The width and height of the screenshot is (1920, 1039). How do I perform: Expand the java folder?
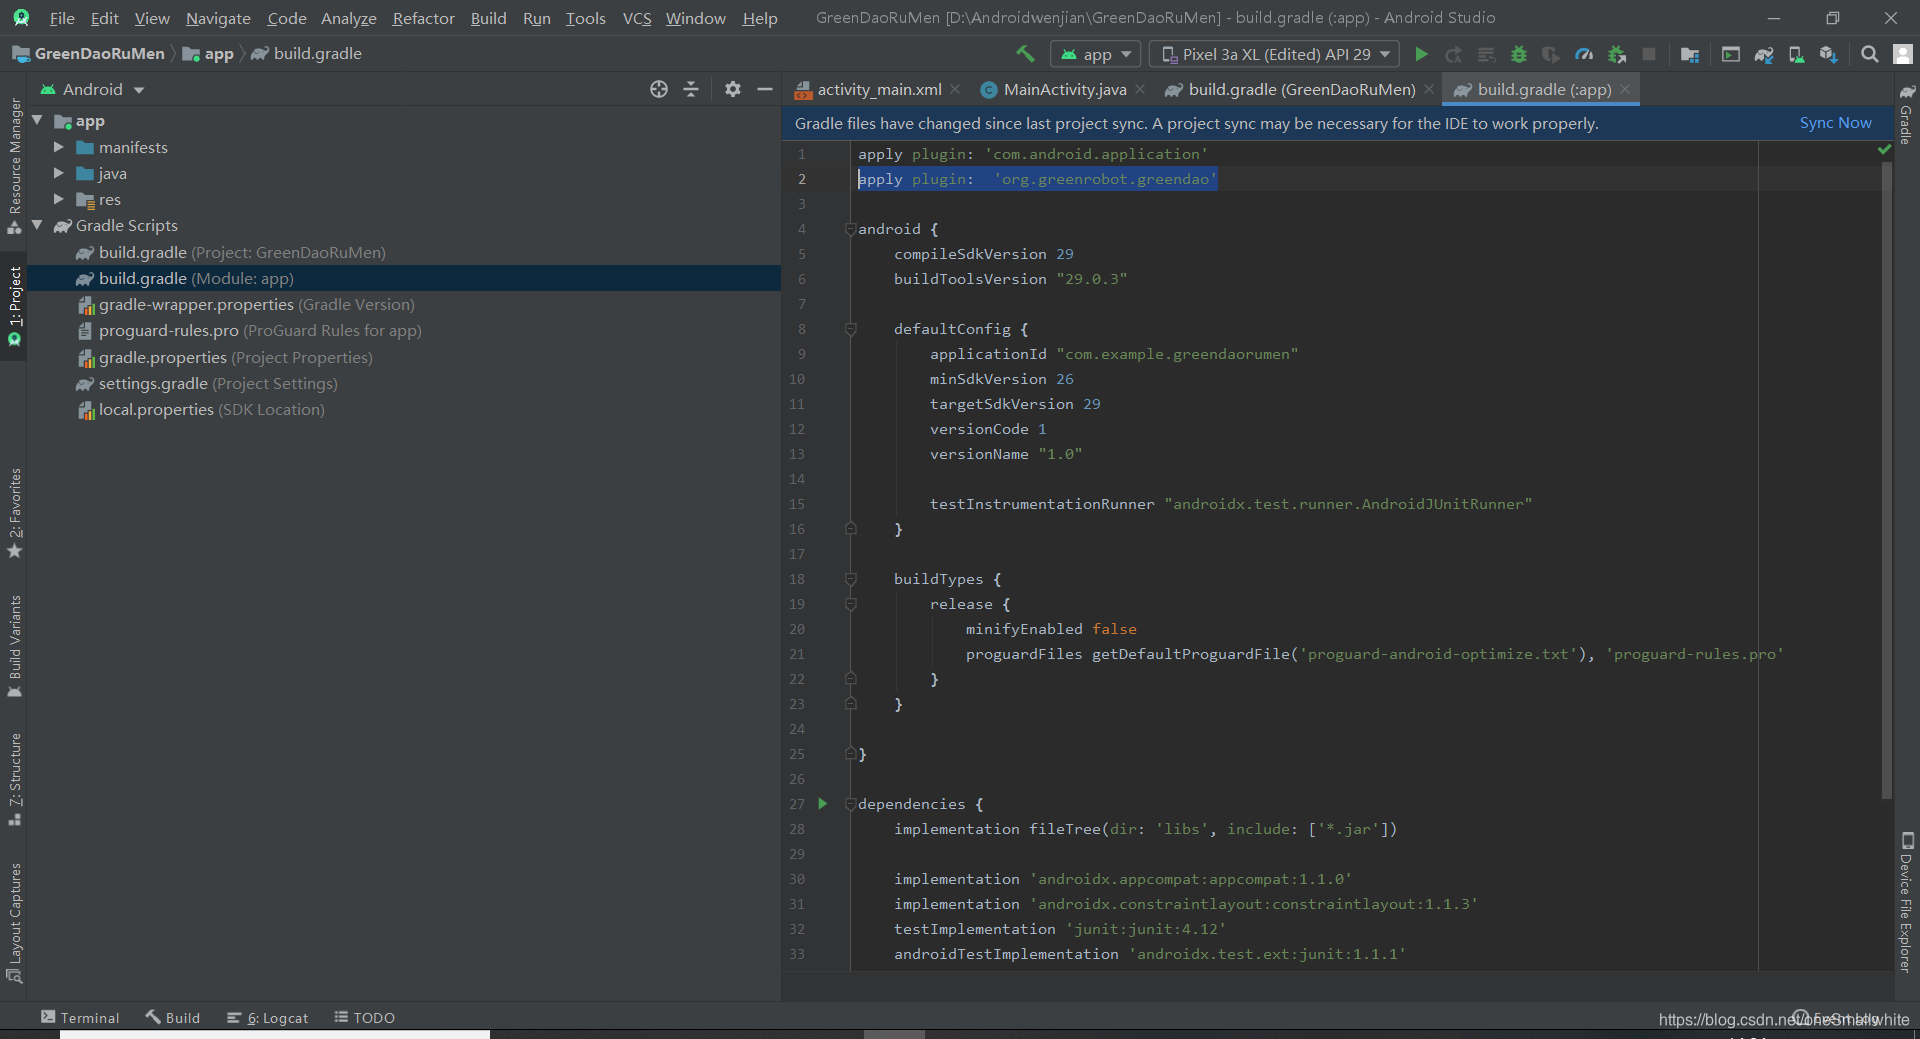click(59, 173)
